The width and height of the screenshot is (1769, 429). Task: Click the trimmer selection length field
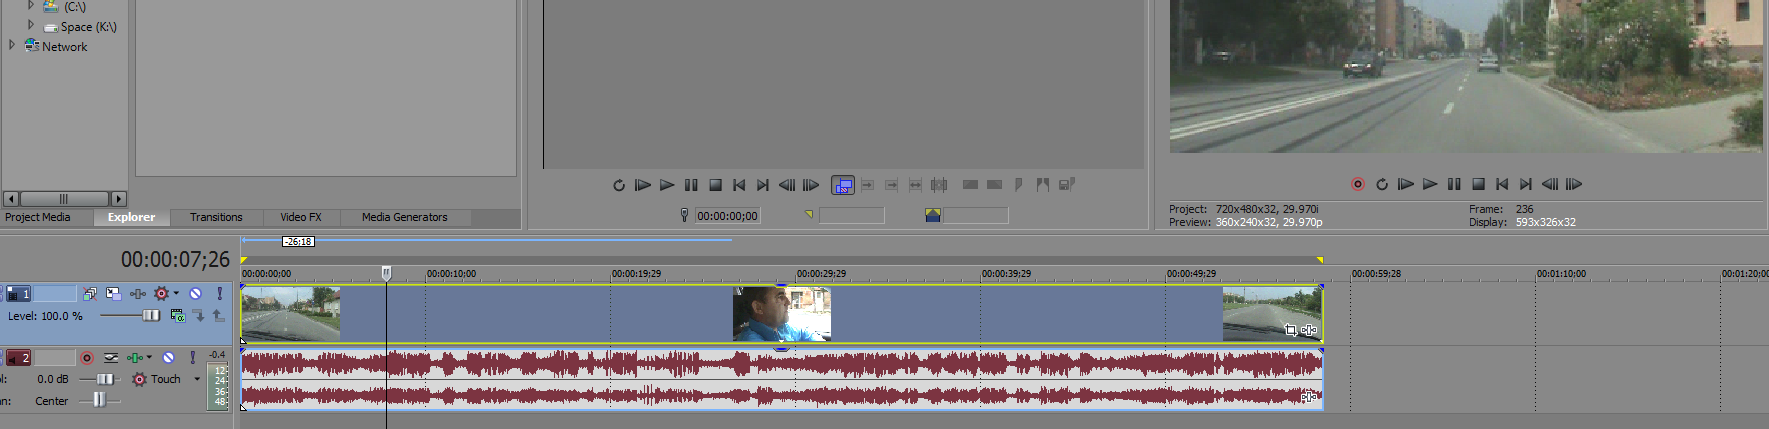[x=976, y=215]
